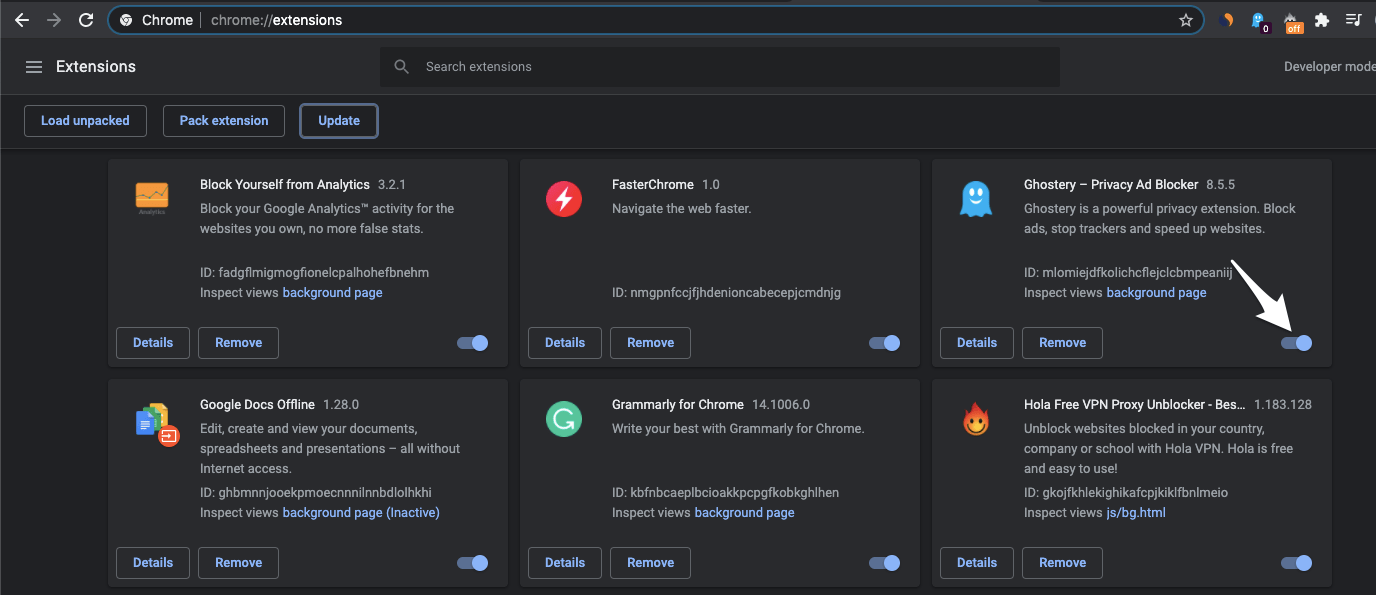Click the Grammarly green G icon
1376x595 pixels.
[x=564, y=419]
